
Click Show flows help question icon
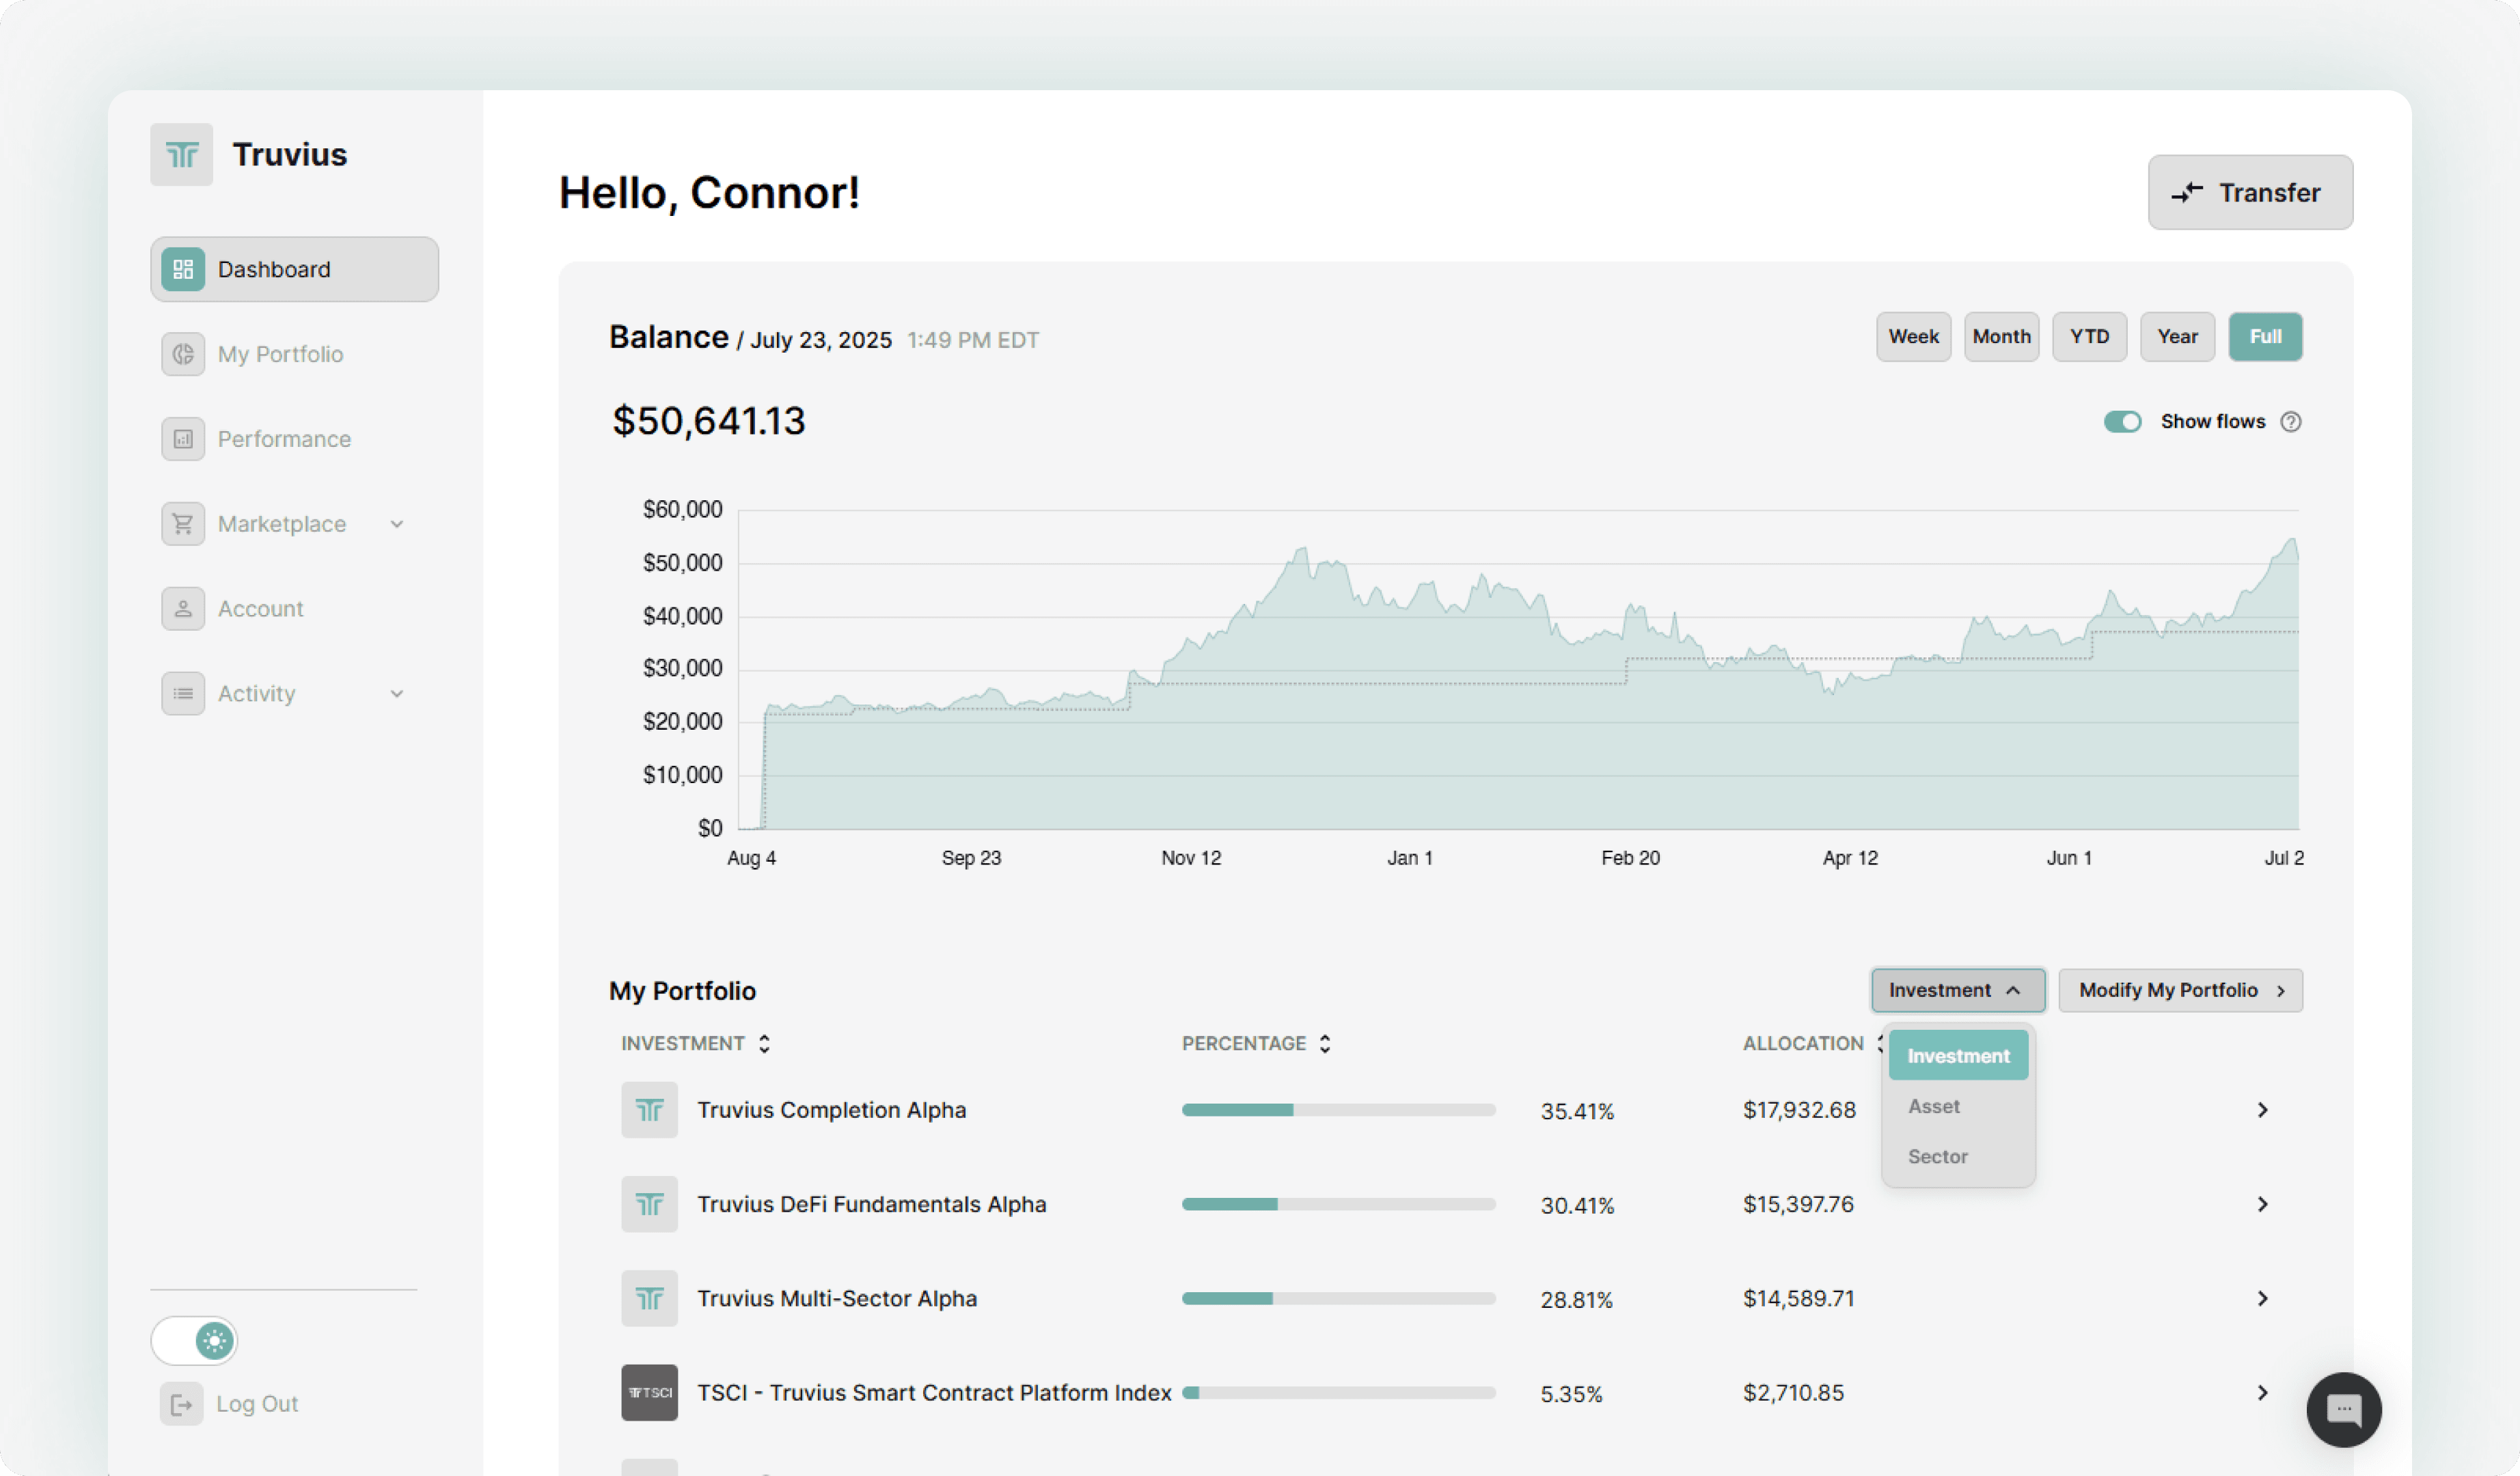coord(2290,422)
